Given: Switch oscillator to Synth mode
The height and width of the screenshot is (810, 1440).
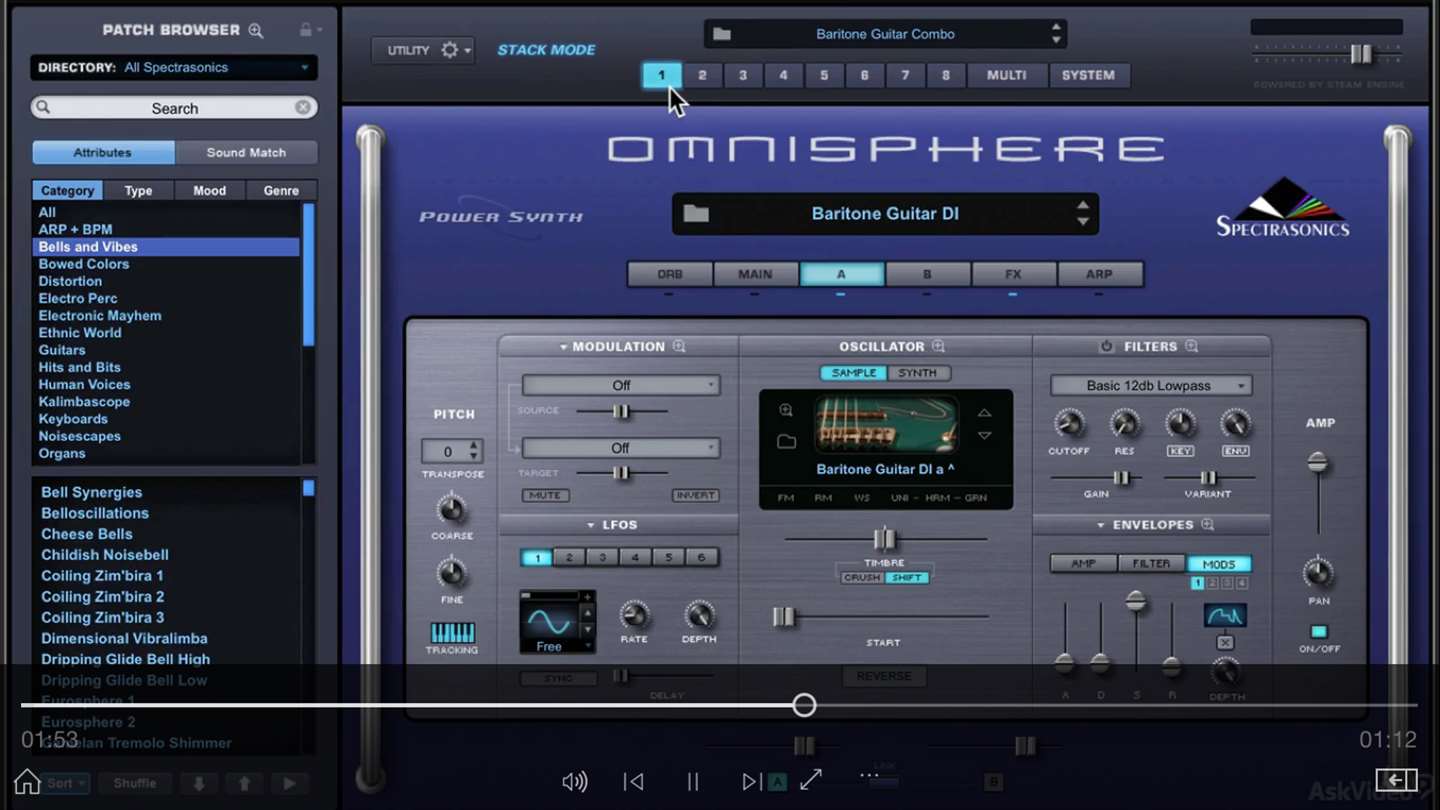Looking at the screenshot, I should click(x=918, y=373).
